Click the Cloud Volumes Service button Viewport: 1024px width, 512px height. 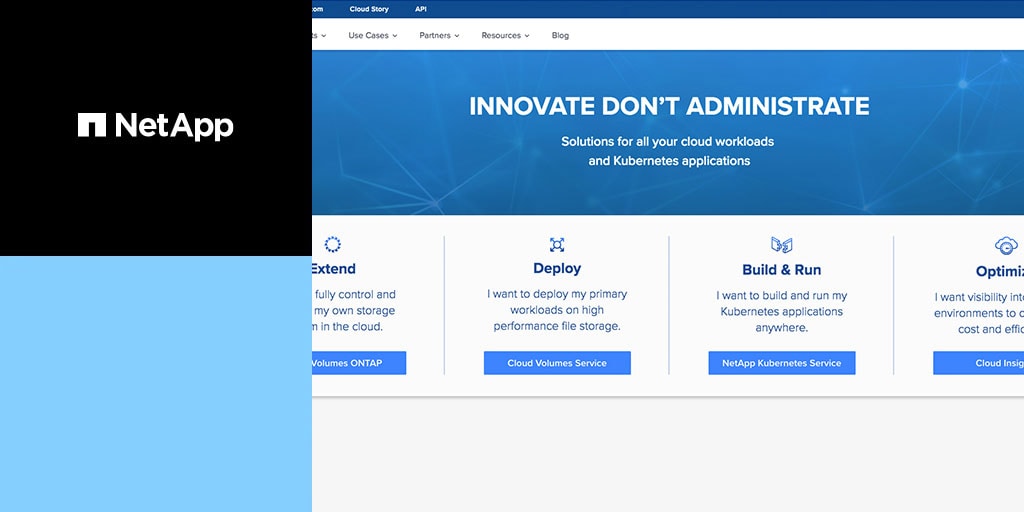(557, 363)
